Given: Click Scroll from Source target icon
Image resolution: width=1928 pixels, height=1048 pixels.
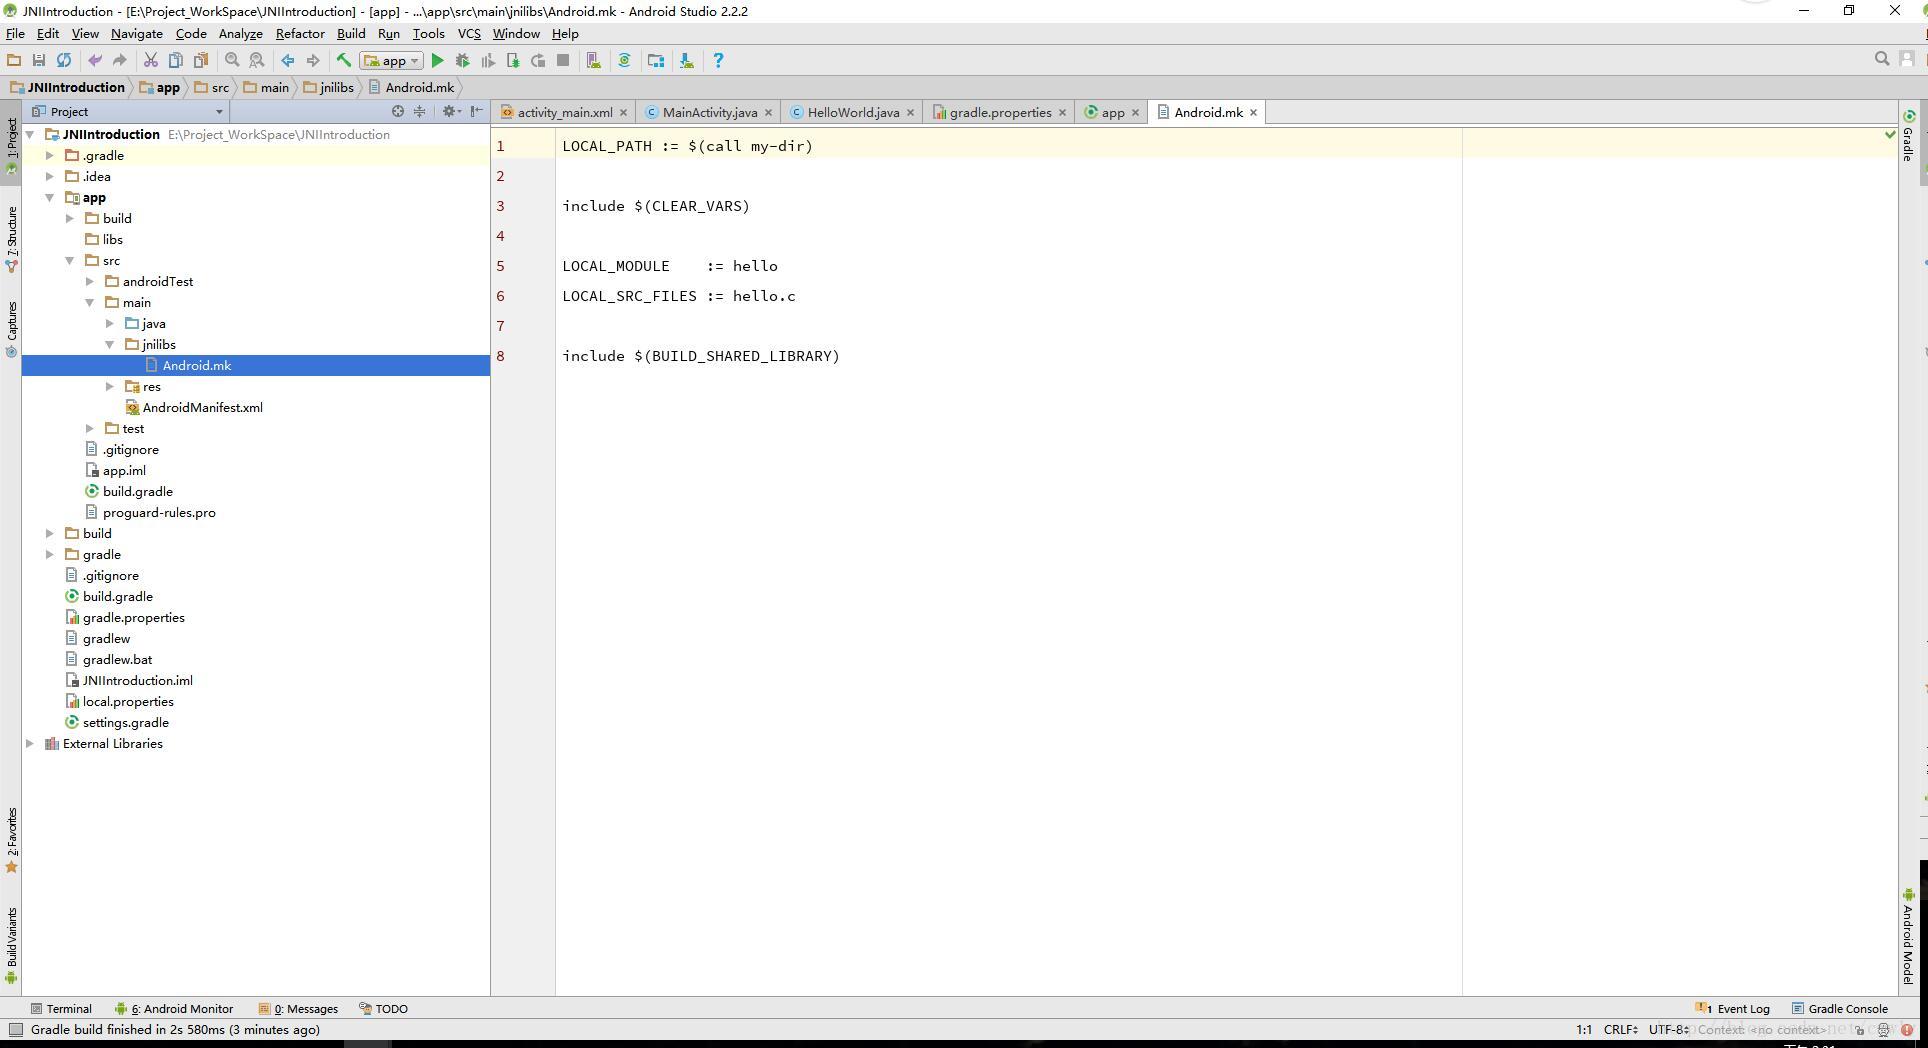Looking at the screenshot, I should coord(398,111).
